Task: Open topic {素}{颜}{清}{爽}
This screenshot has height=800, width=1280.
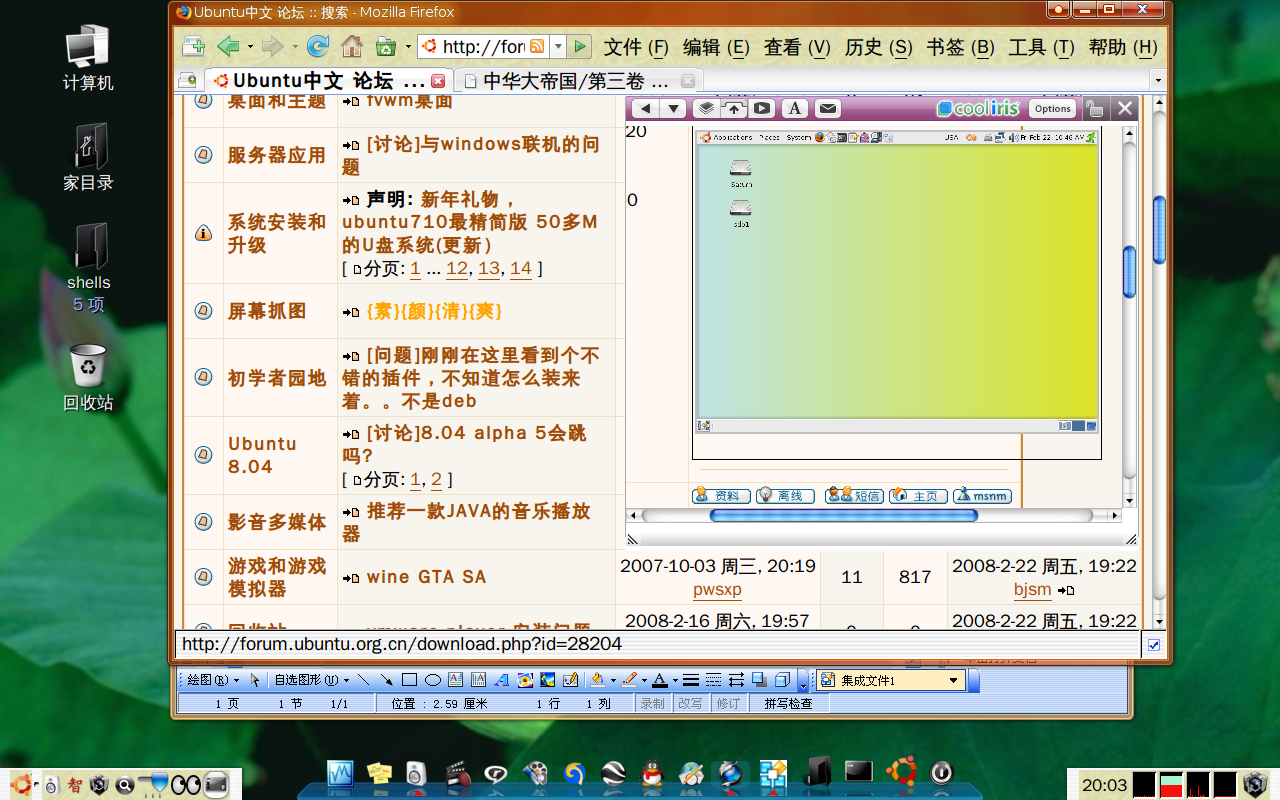Action: (x=435, y=311)
